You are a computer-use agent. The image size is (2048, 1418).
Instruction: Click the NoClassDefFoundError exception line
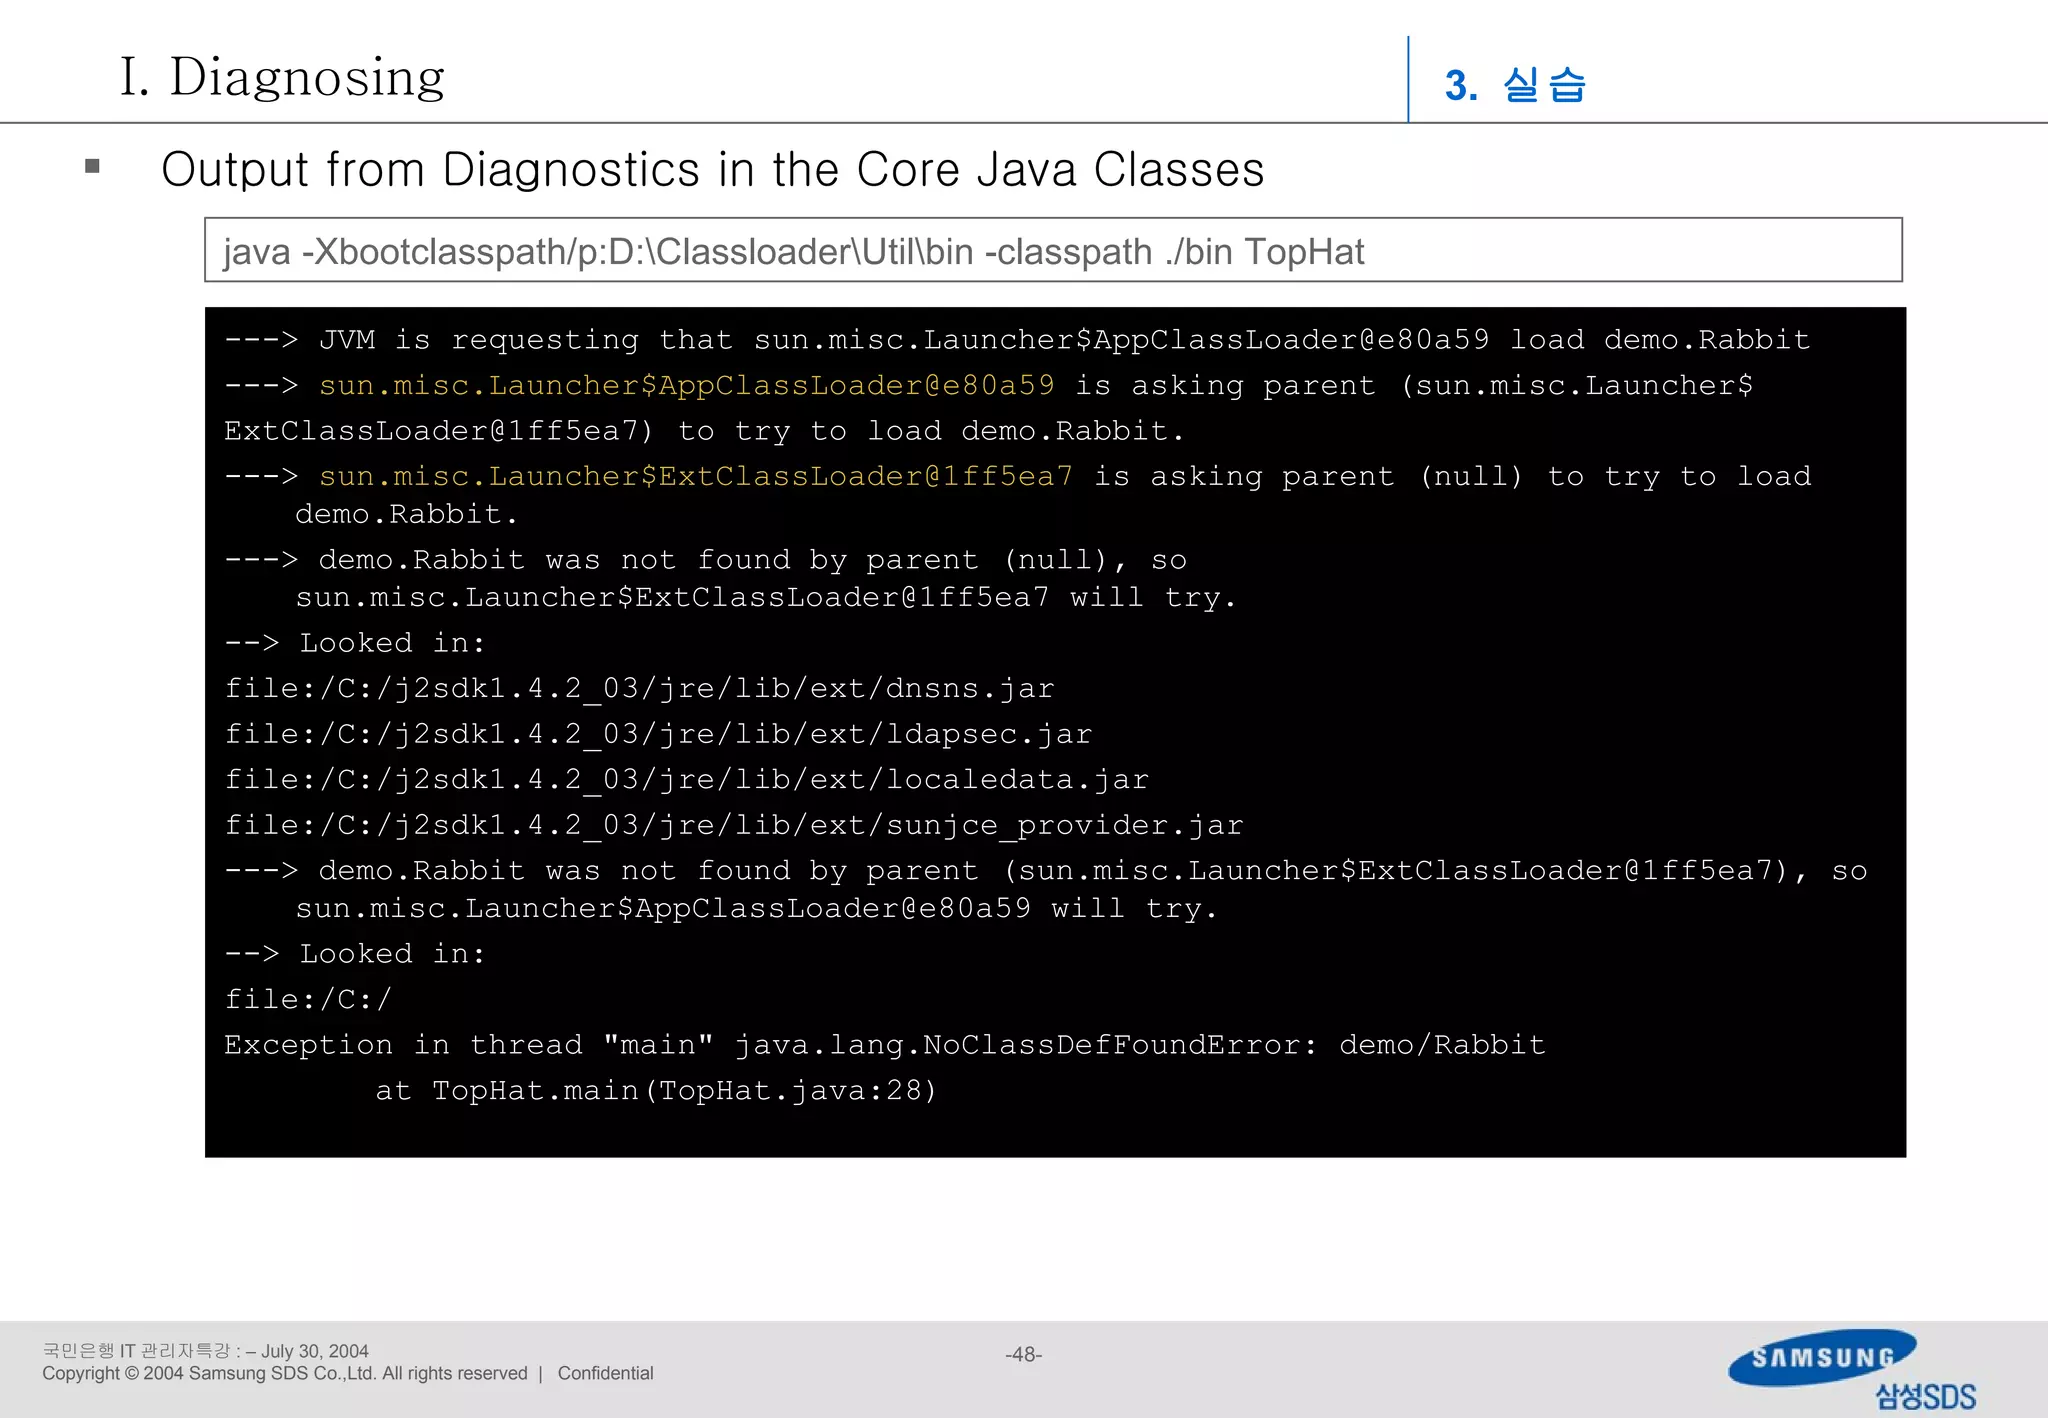(884, 1045)
